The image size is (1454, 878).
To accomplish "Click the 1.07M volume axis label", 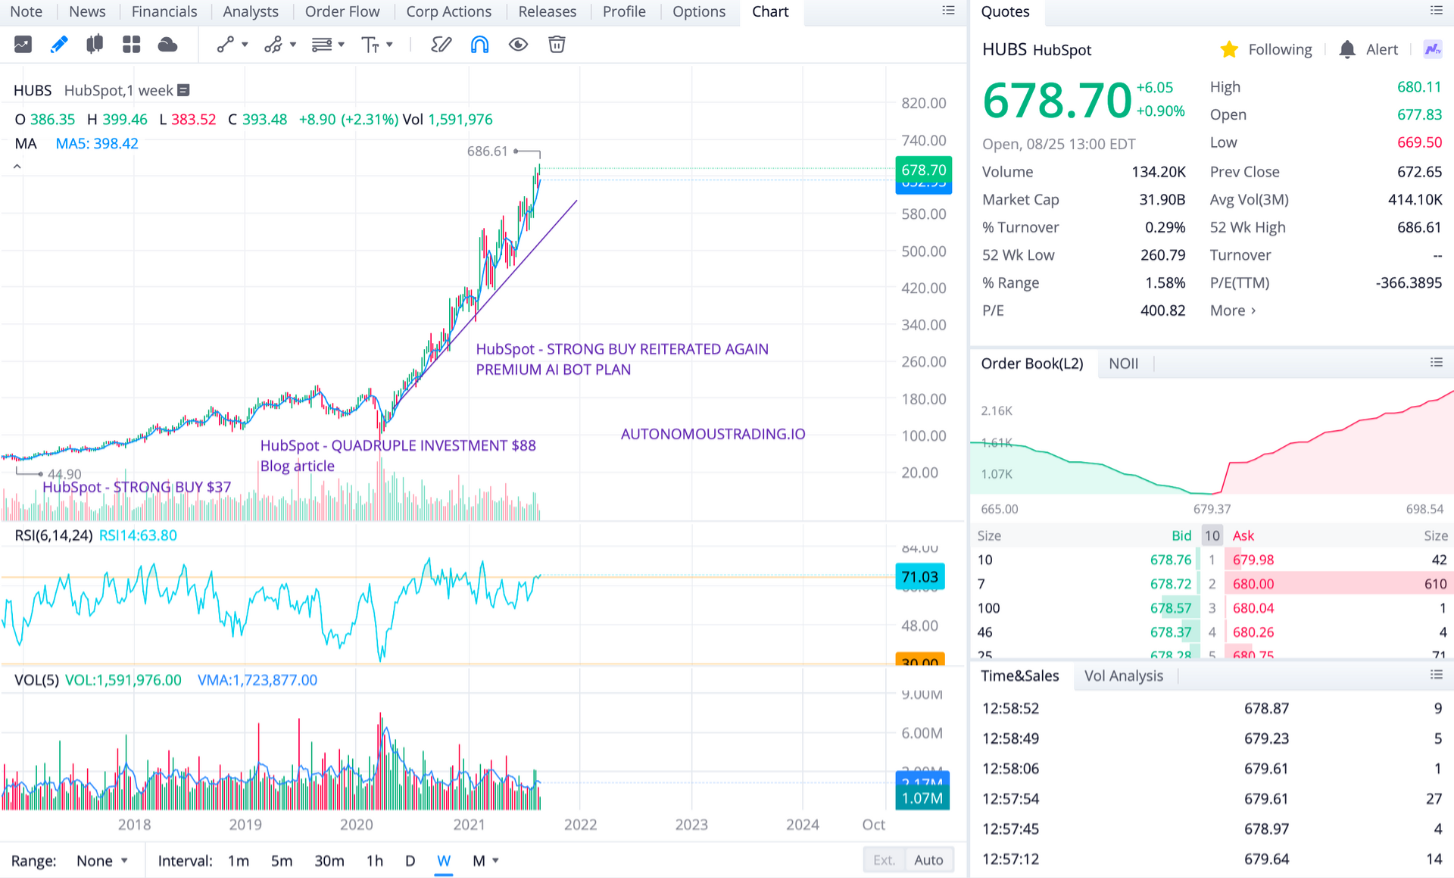I will pos(922,798).
